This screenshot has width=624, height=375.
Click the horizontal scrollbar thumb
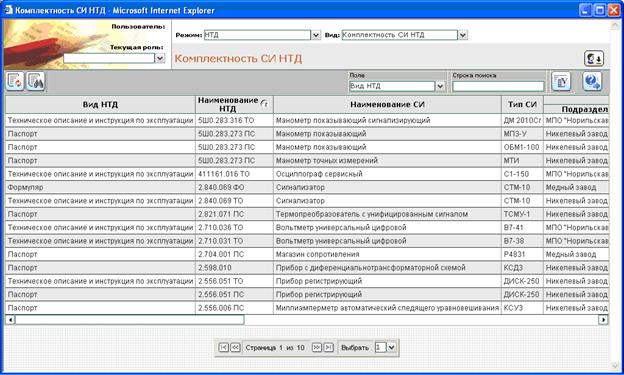click(x=129, y=320)
